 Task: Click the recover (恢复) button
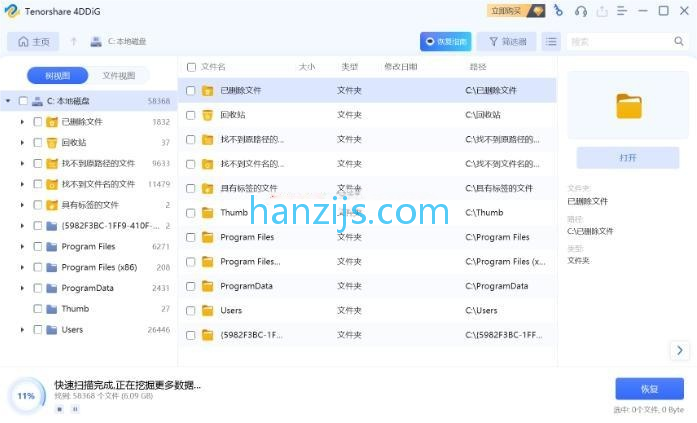[x=649, y=389]
